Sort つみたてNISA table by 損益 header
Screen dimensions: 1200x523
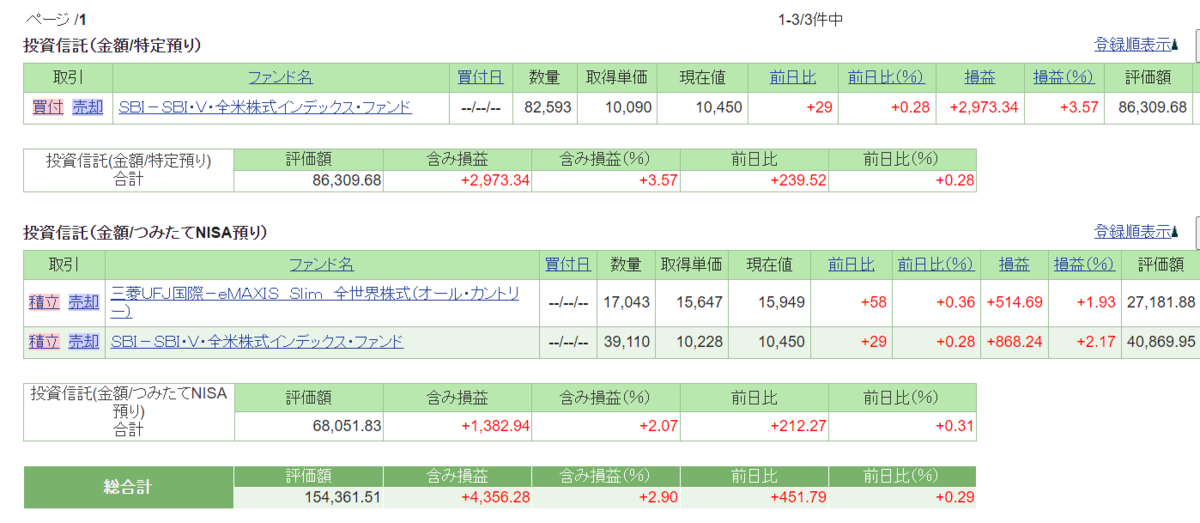click(1014, 264)
